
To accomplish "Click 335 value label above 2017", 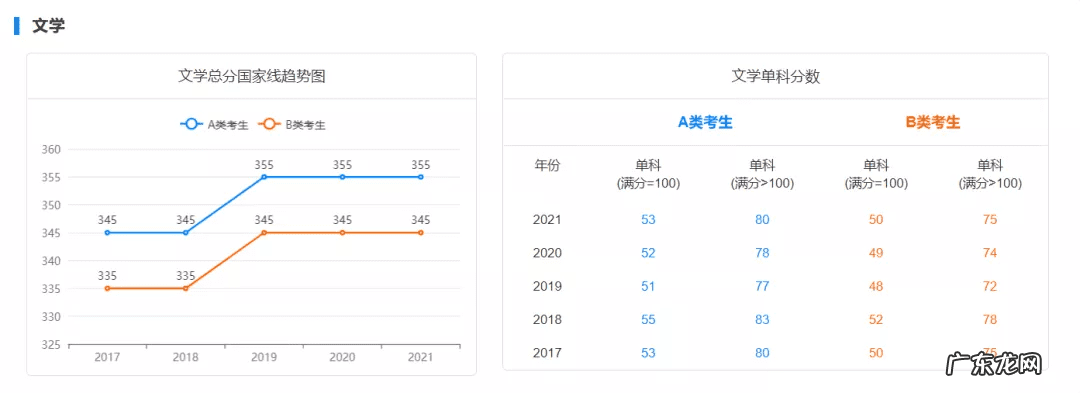I will click(x=107, y=276).
